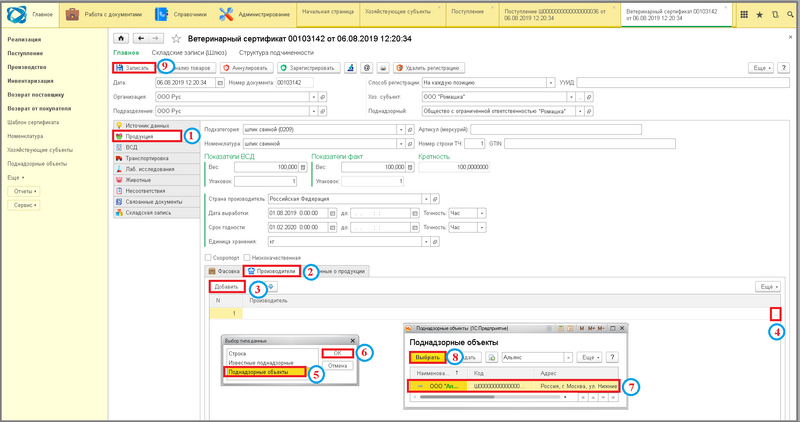The width and height of the screenshot is (800, 422).
Task: Open linked Хоз. субъект record icon
Action: click(x=589, y=97)
